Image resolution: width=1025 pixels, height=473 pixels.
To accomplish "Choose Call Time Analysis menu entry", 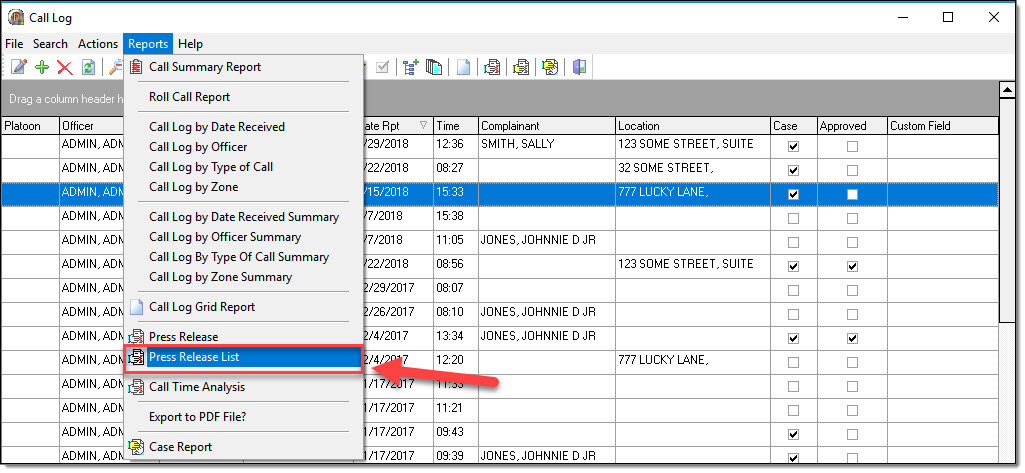I will tap(196, 387).
